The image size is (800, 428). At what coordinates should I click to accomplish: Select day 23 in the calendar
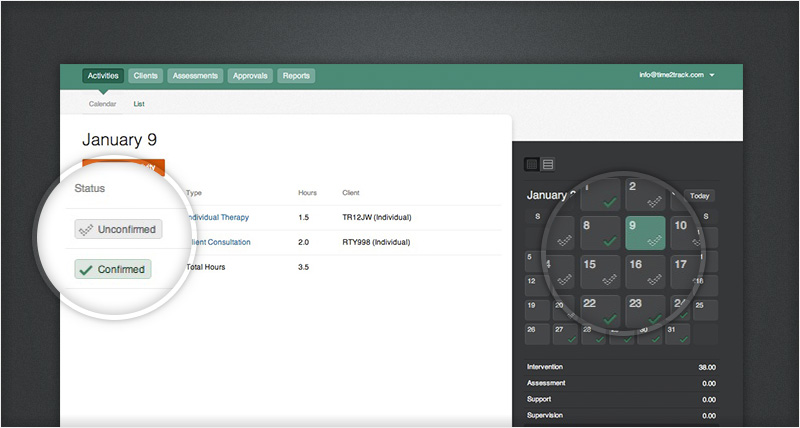point(645,312)
